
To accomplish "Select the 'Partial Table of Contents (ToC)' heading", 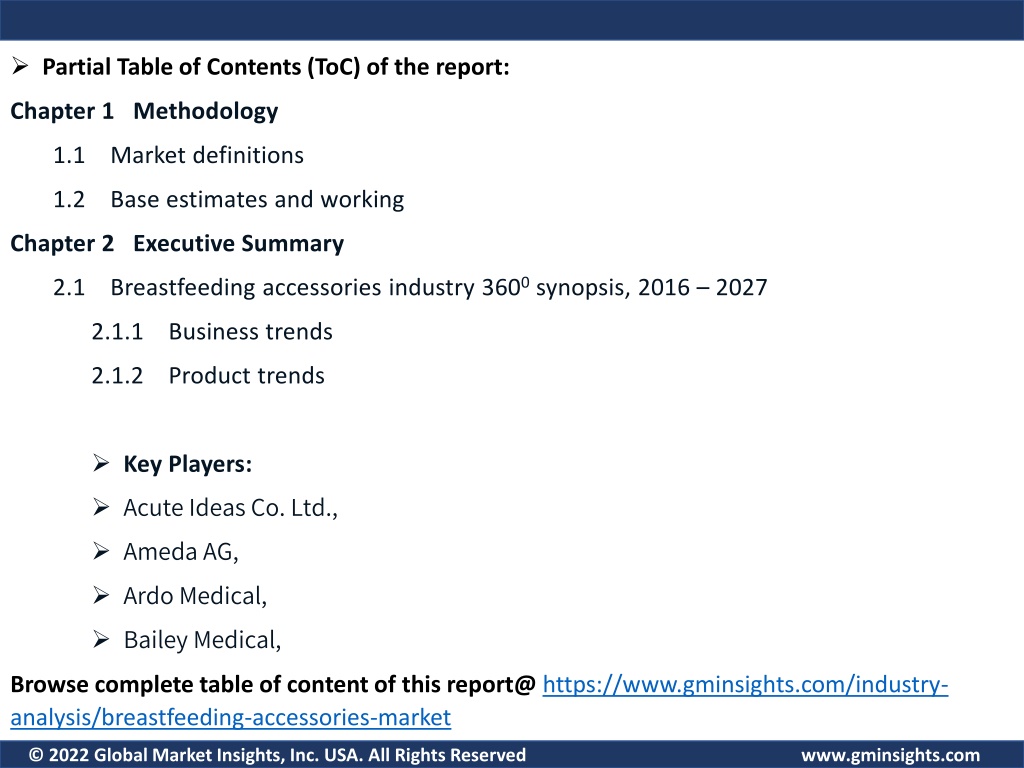I will click(276, 67).
